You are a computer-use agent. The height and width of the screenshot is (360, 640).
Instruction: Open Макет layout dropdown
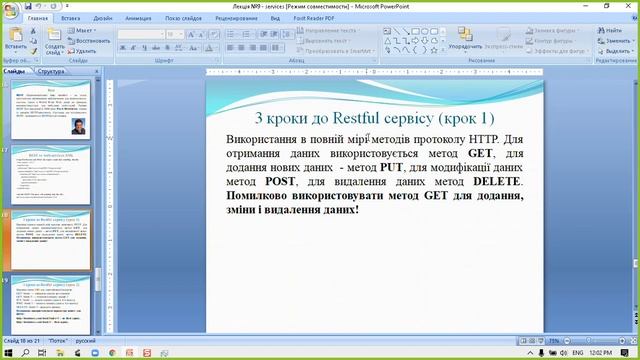tap(82, 31)
